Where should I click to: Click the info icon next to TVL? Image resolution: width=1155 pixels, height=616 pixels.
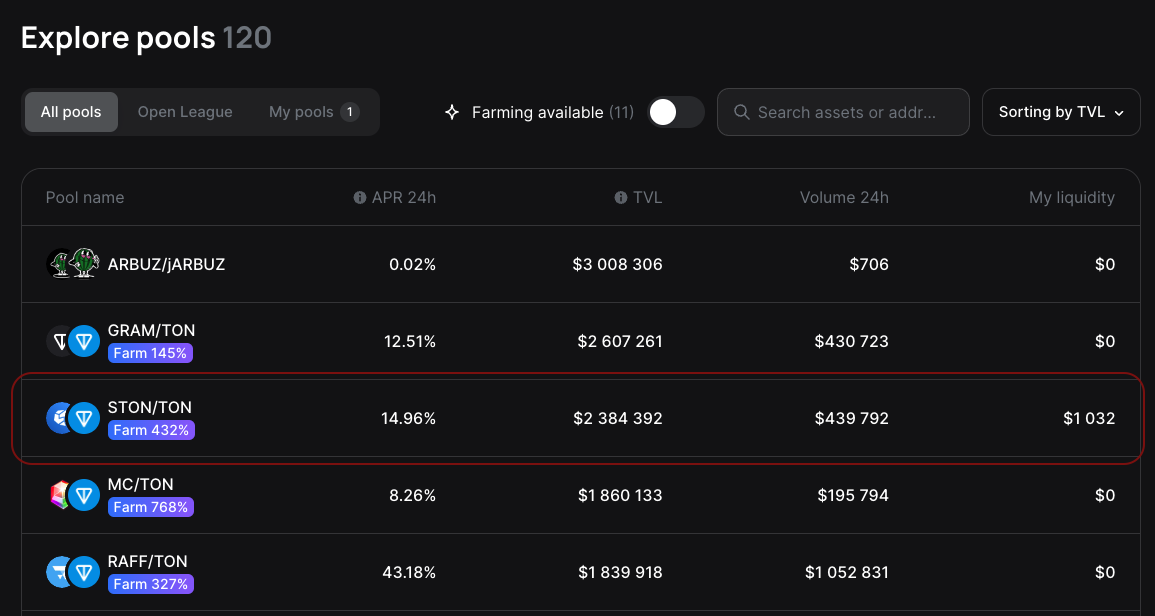(x=621, y=197)
